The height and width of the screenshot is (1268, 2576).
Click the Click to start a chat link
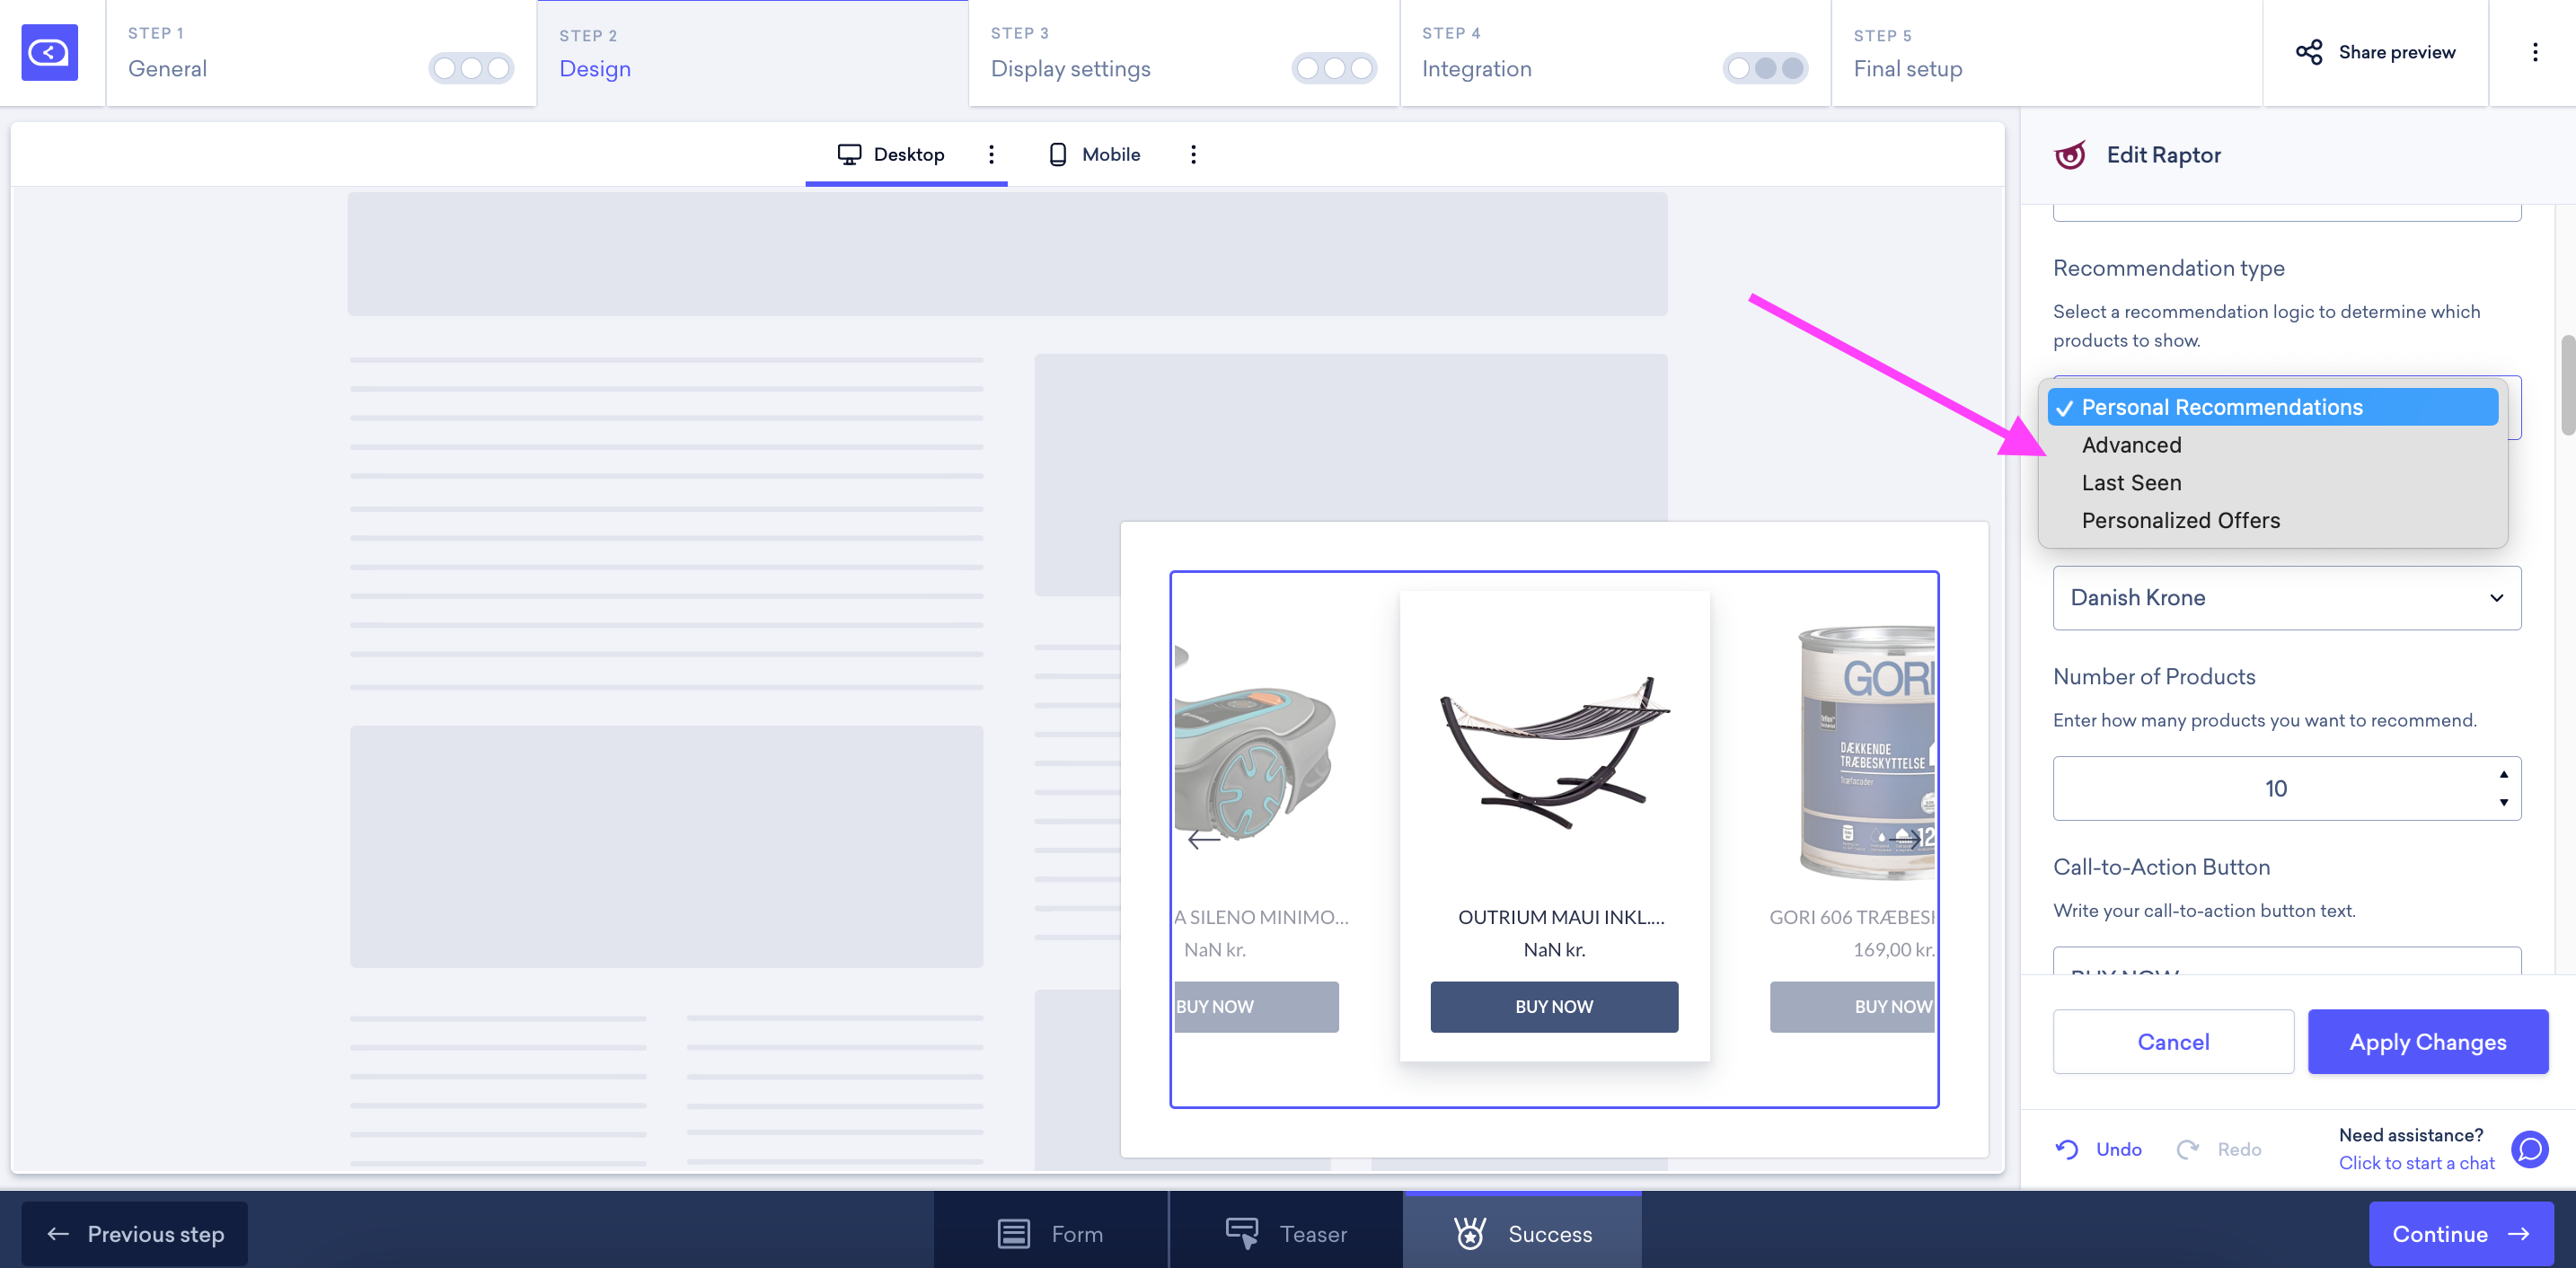click(x=2416, y=1163)
